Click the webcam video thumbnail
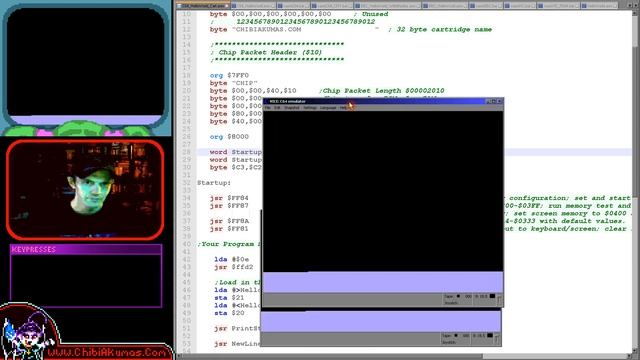Screen dimensions: 640x360 click(85, 190)
